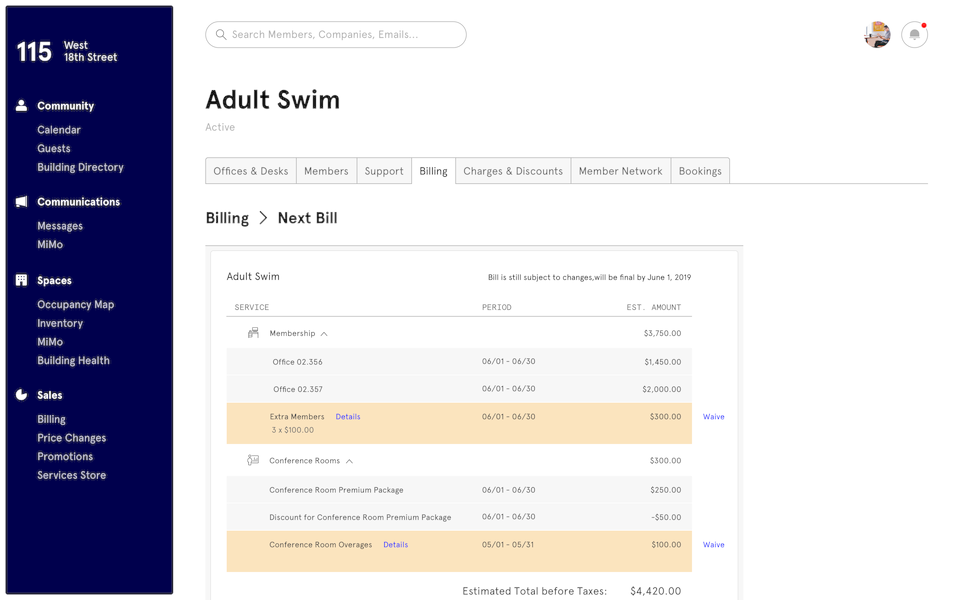Click the Sales pie chart icon
Viewport: 960px width, 600px height.
click(21, 394)
